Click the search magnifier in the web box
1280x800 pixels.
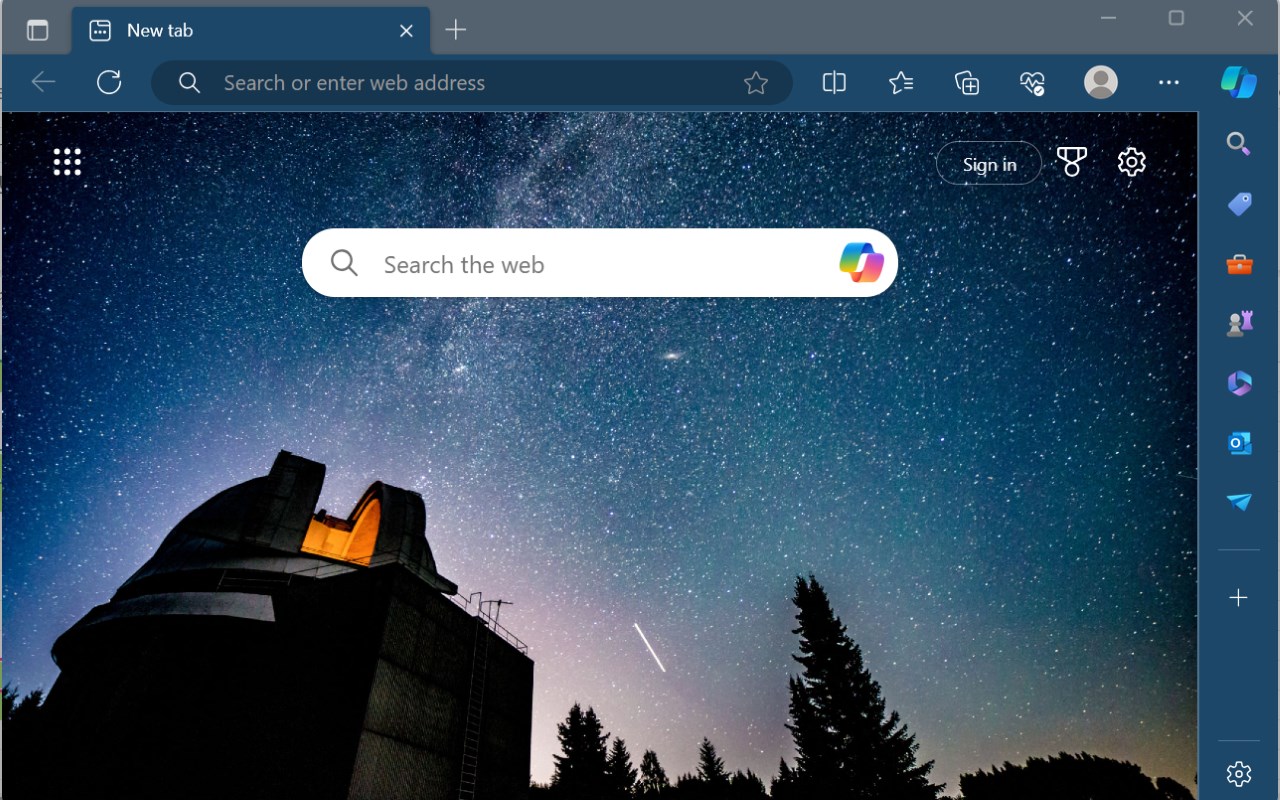coord(344,263)
